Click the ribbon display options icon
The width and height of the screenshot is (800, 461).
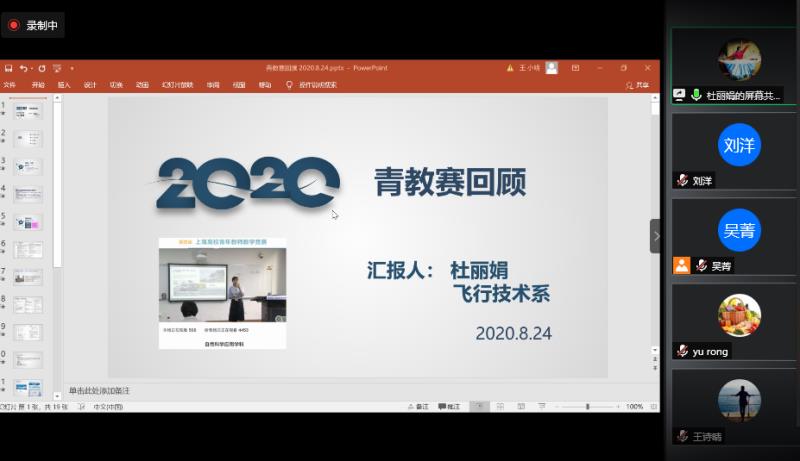(x=574, y=68)
